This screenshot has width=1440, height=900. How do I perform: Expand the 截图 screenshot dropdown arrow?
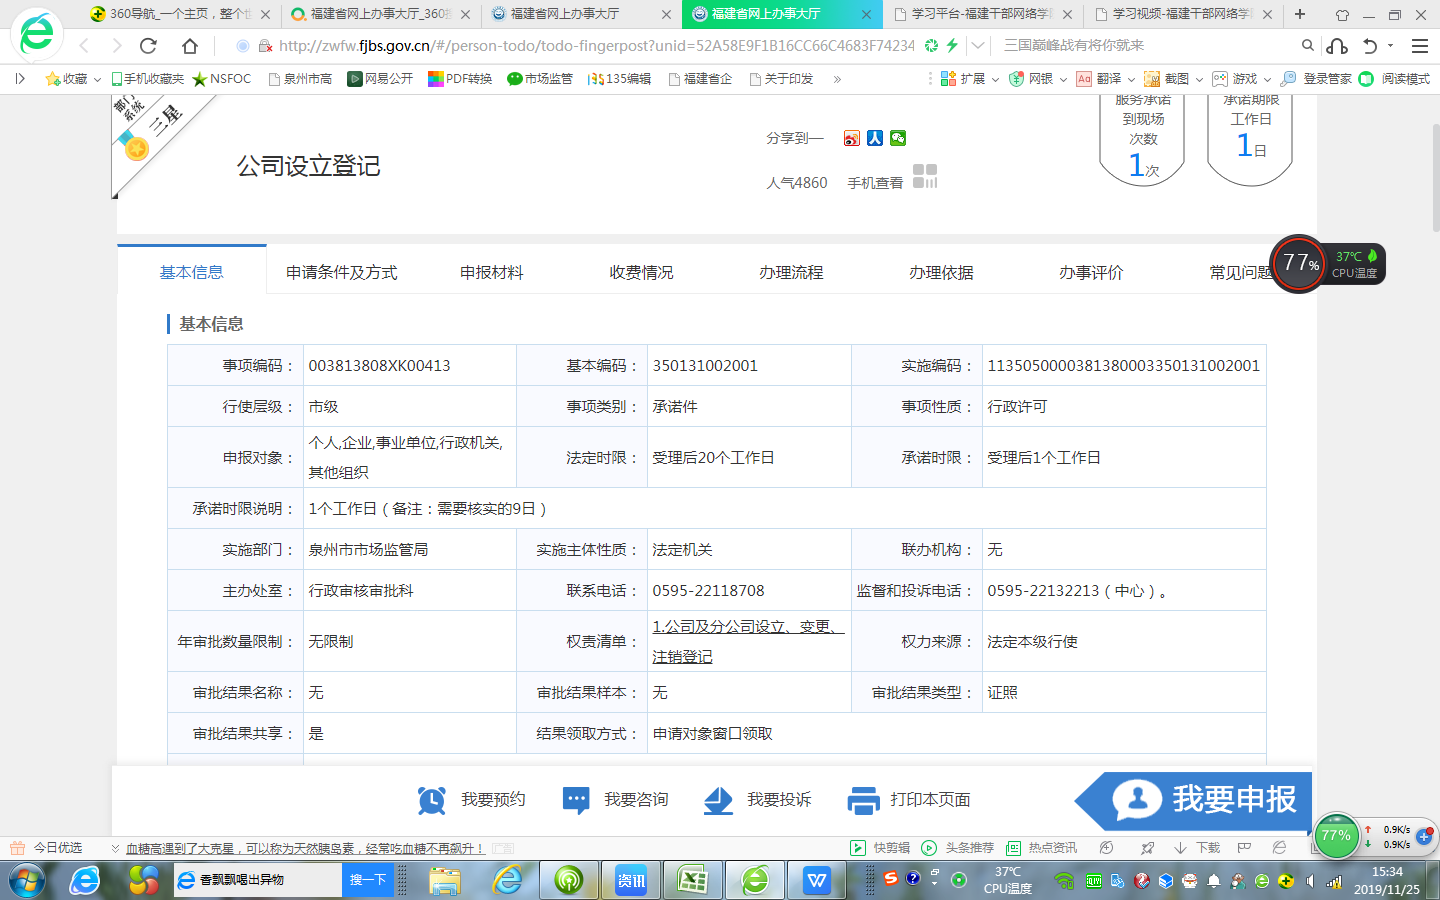pos(1199,79)
